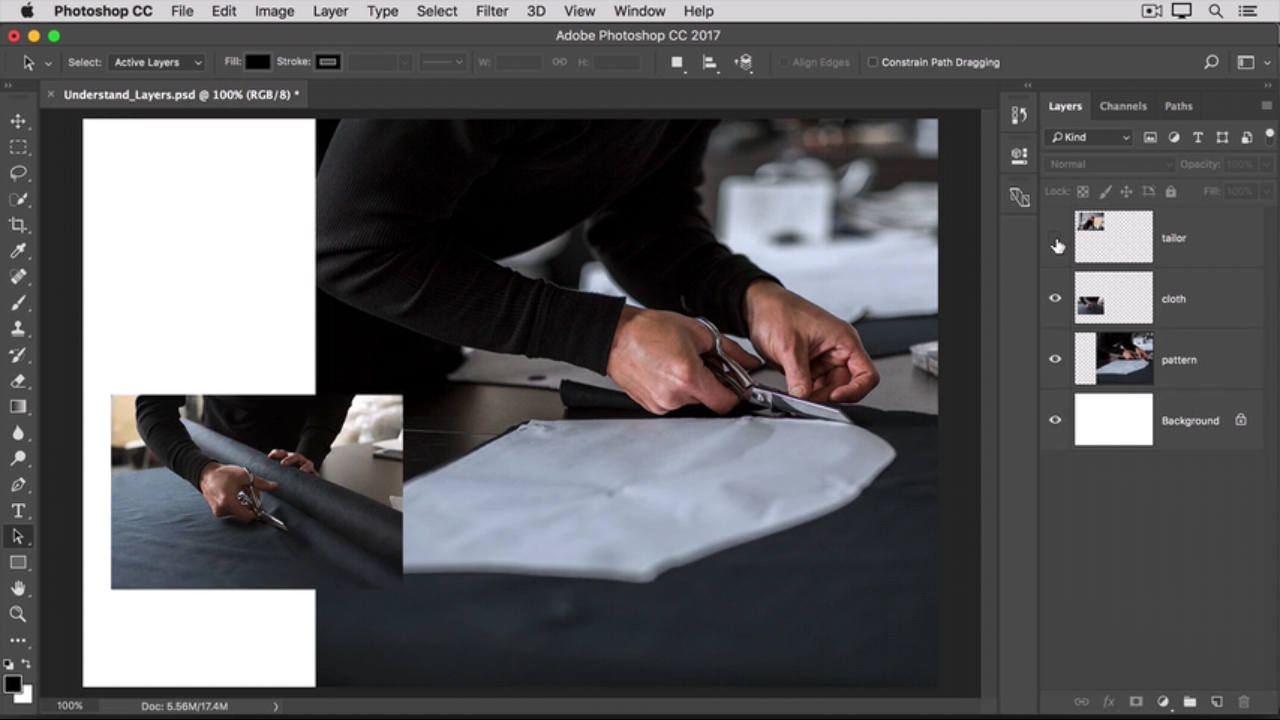Viewport: 1280px width, 720px height.
Task: Select the Lasso tool
Action: (x=18, y=173)
